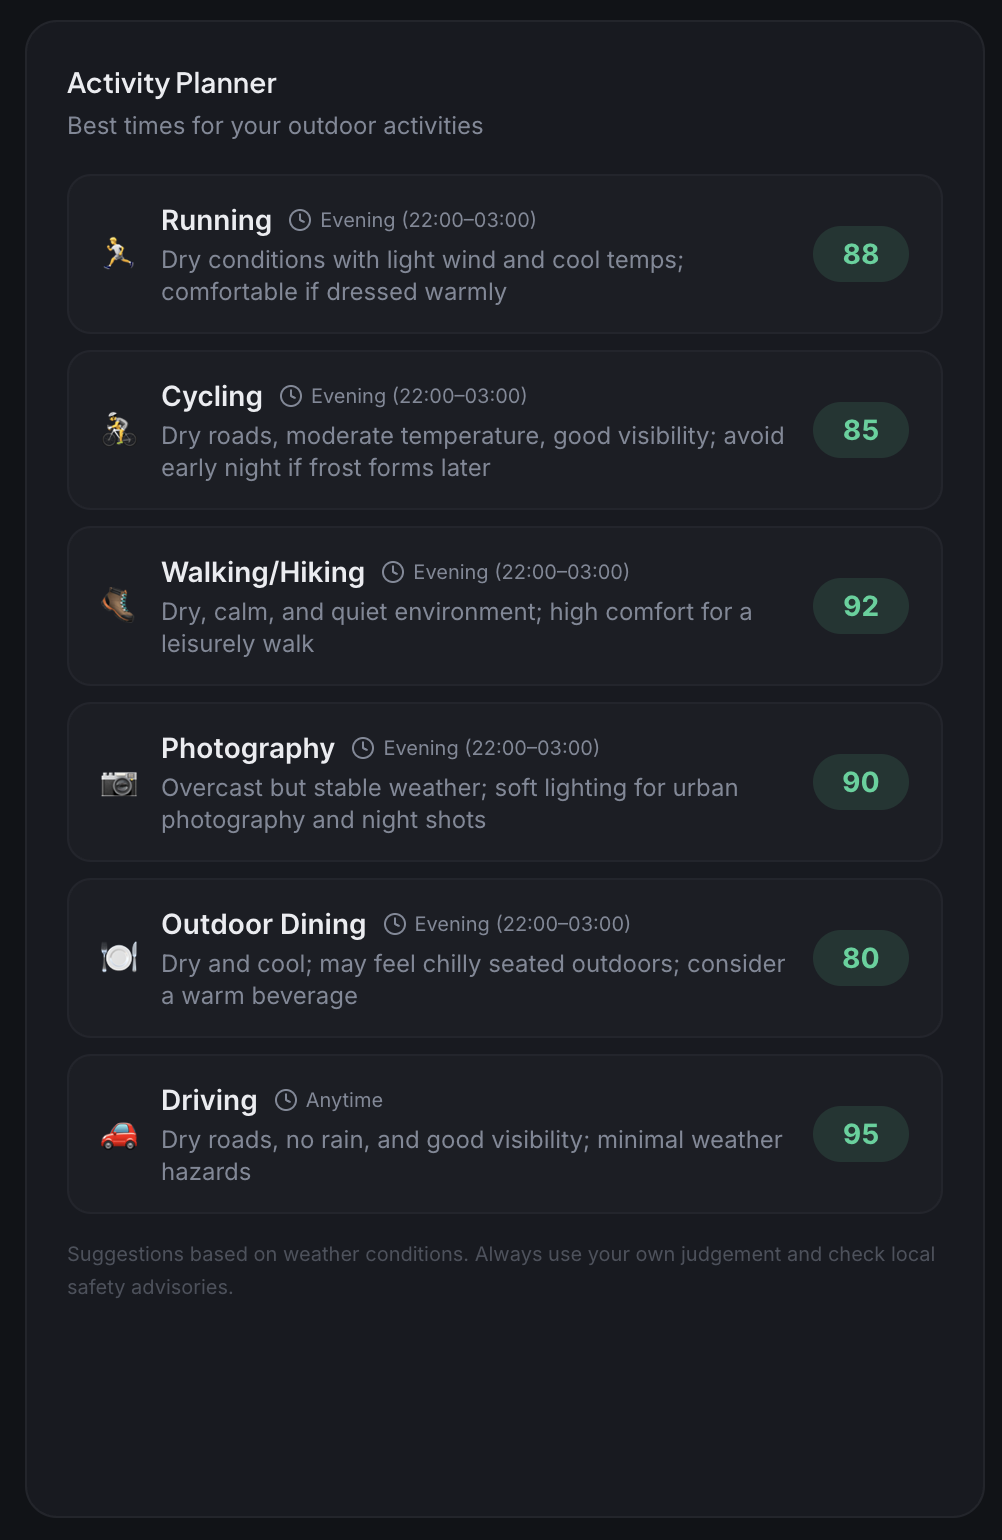
Task: Select the Cycling bicycle icon
Action: coord(119,429)
